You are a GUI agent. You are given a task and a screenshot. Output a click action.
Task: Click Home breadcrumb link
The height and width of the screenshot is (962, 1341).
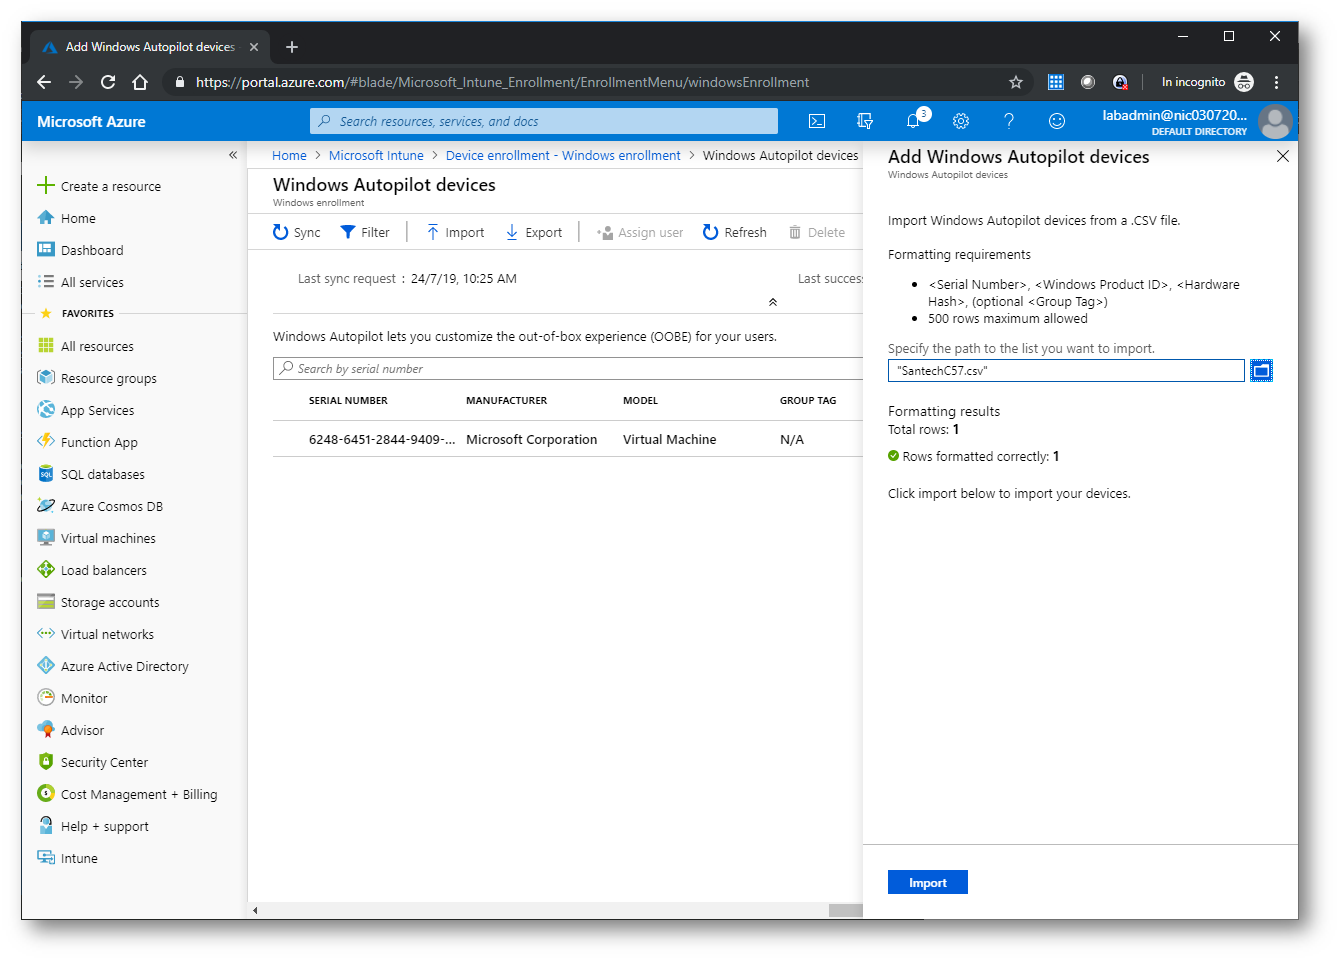(289, 155)
